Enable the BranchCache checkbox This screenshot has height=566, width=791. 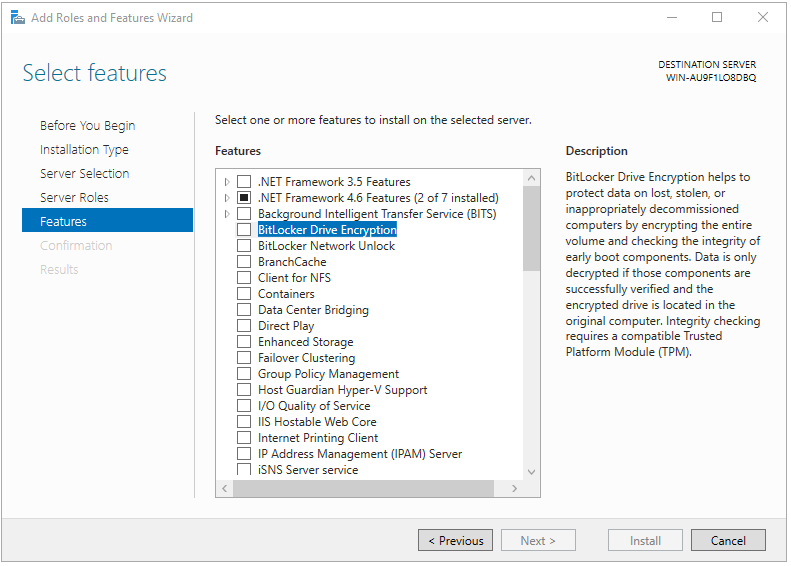click(244, 262)
